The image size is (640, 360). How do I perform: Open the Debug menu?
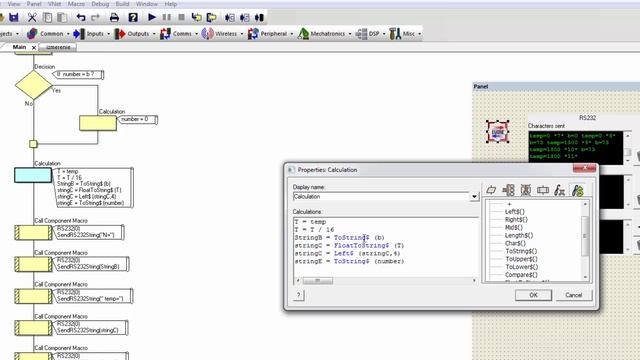tap(100, 4)
